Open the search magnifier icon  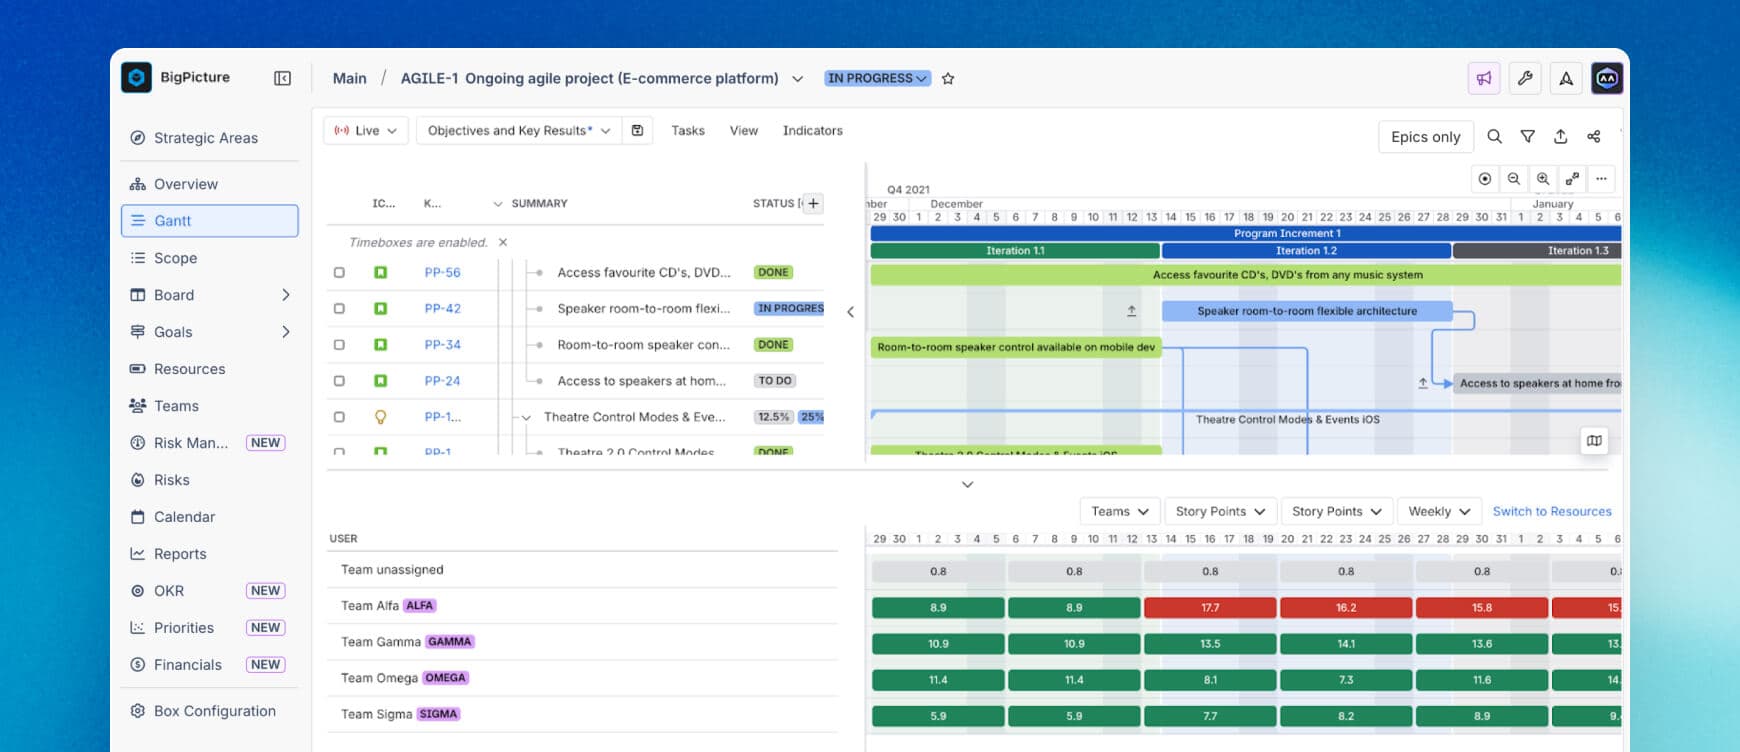point(1494,137)
